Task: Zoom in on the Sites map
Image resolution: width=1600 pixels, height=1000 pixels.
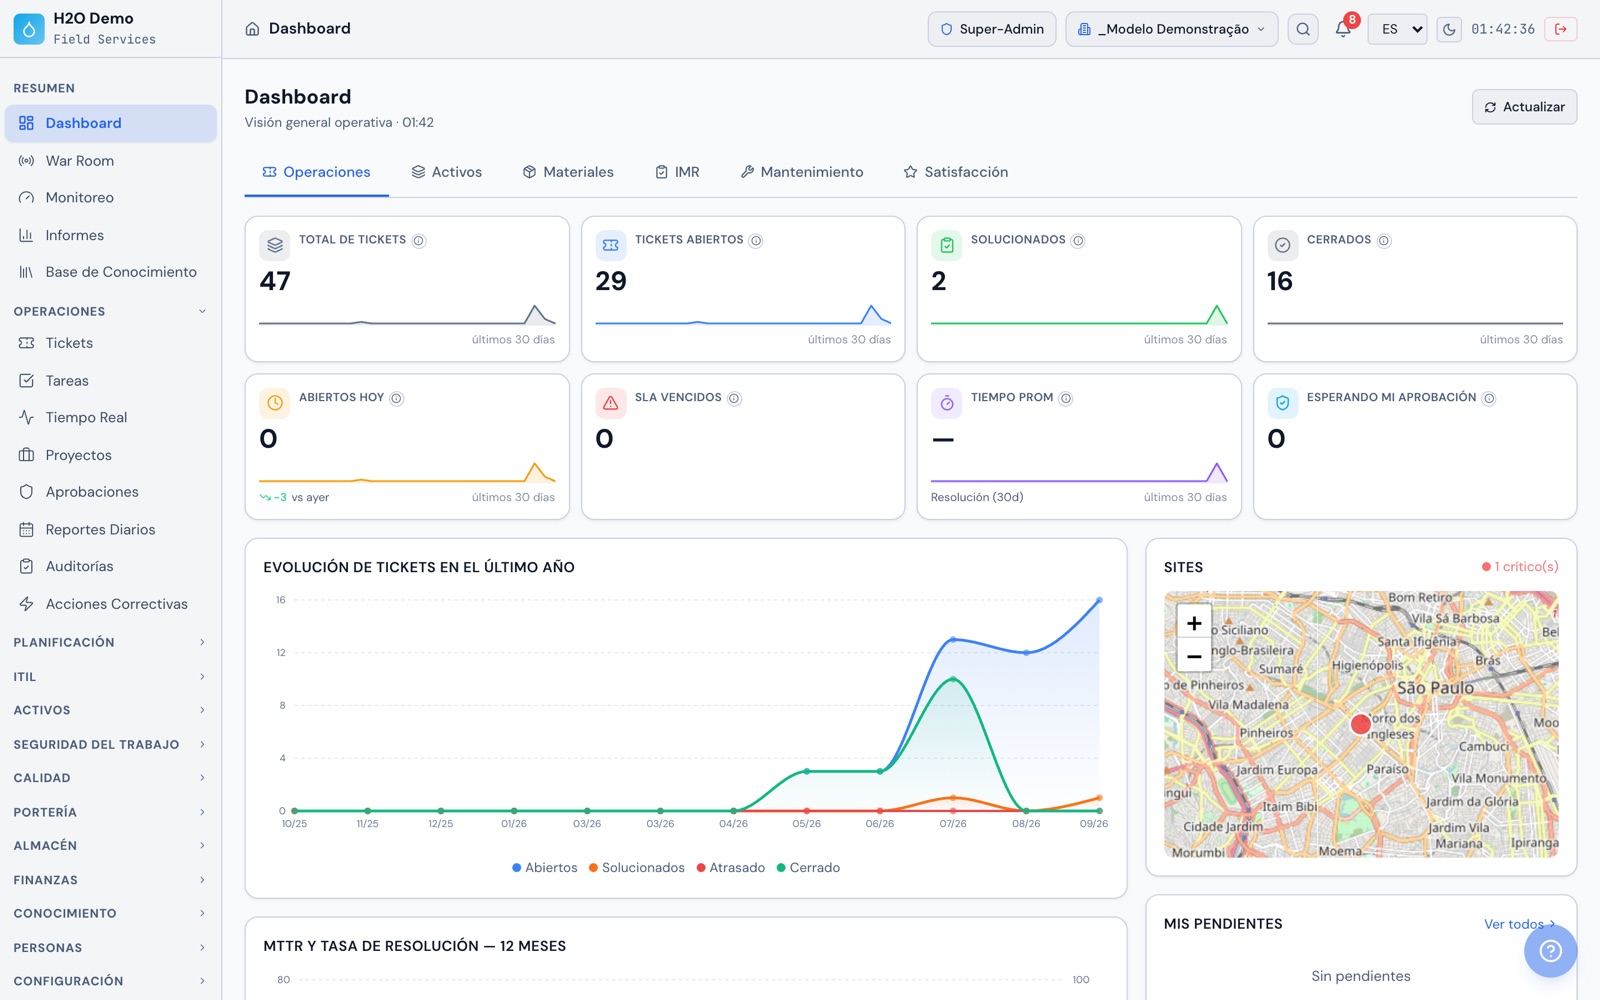Action: click(1194, 623)
